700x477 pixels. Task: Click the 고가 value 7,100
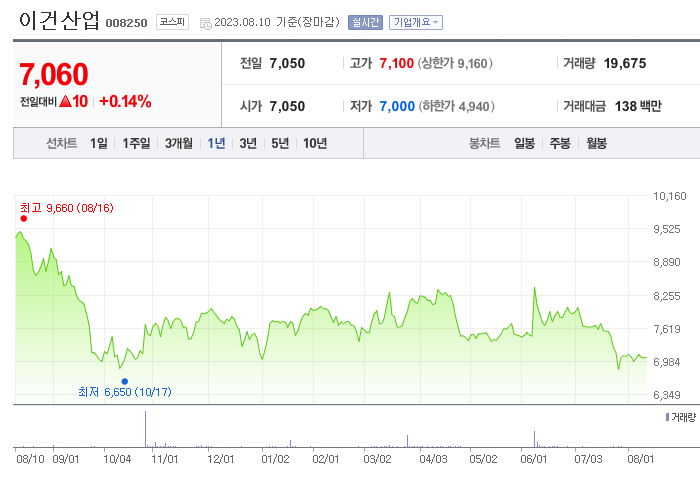point(396,63)
